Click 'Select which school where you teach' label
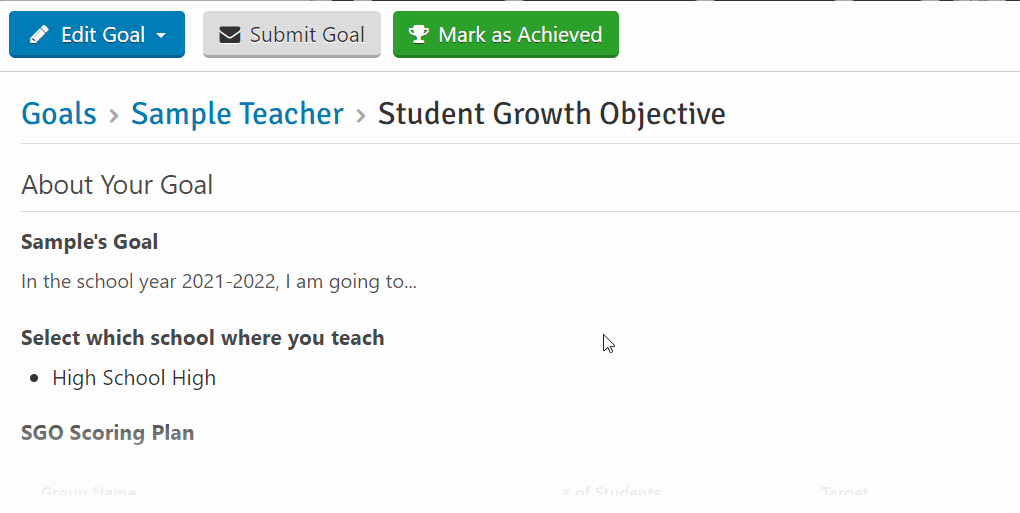The height and width of the screenshot is (513, 1020). coord(203,338)
